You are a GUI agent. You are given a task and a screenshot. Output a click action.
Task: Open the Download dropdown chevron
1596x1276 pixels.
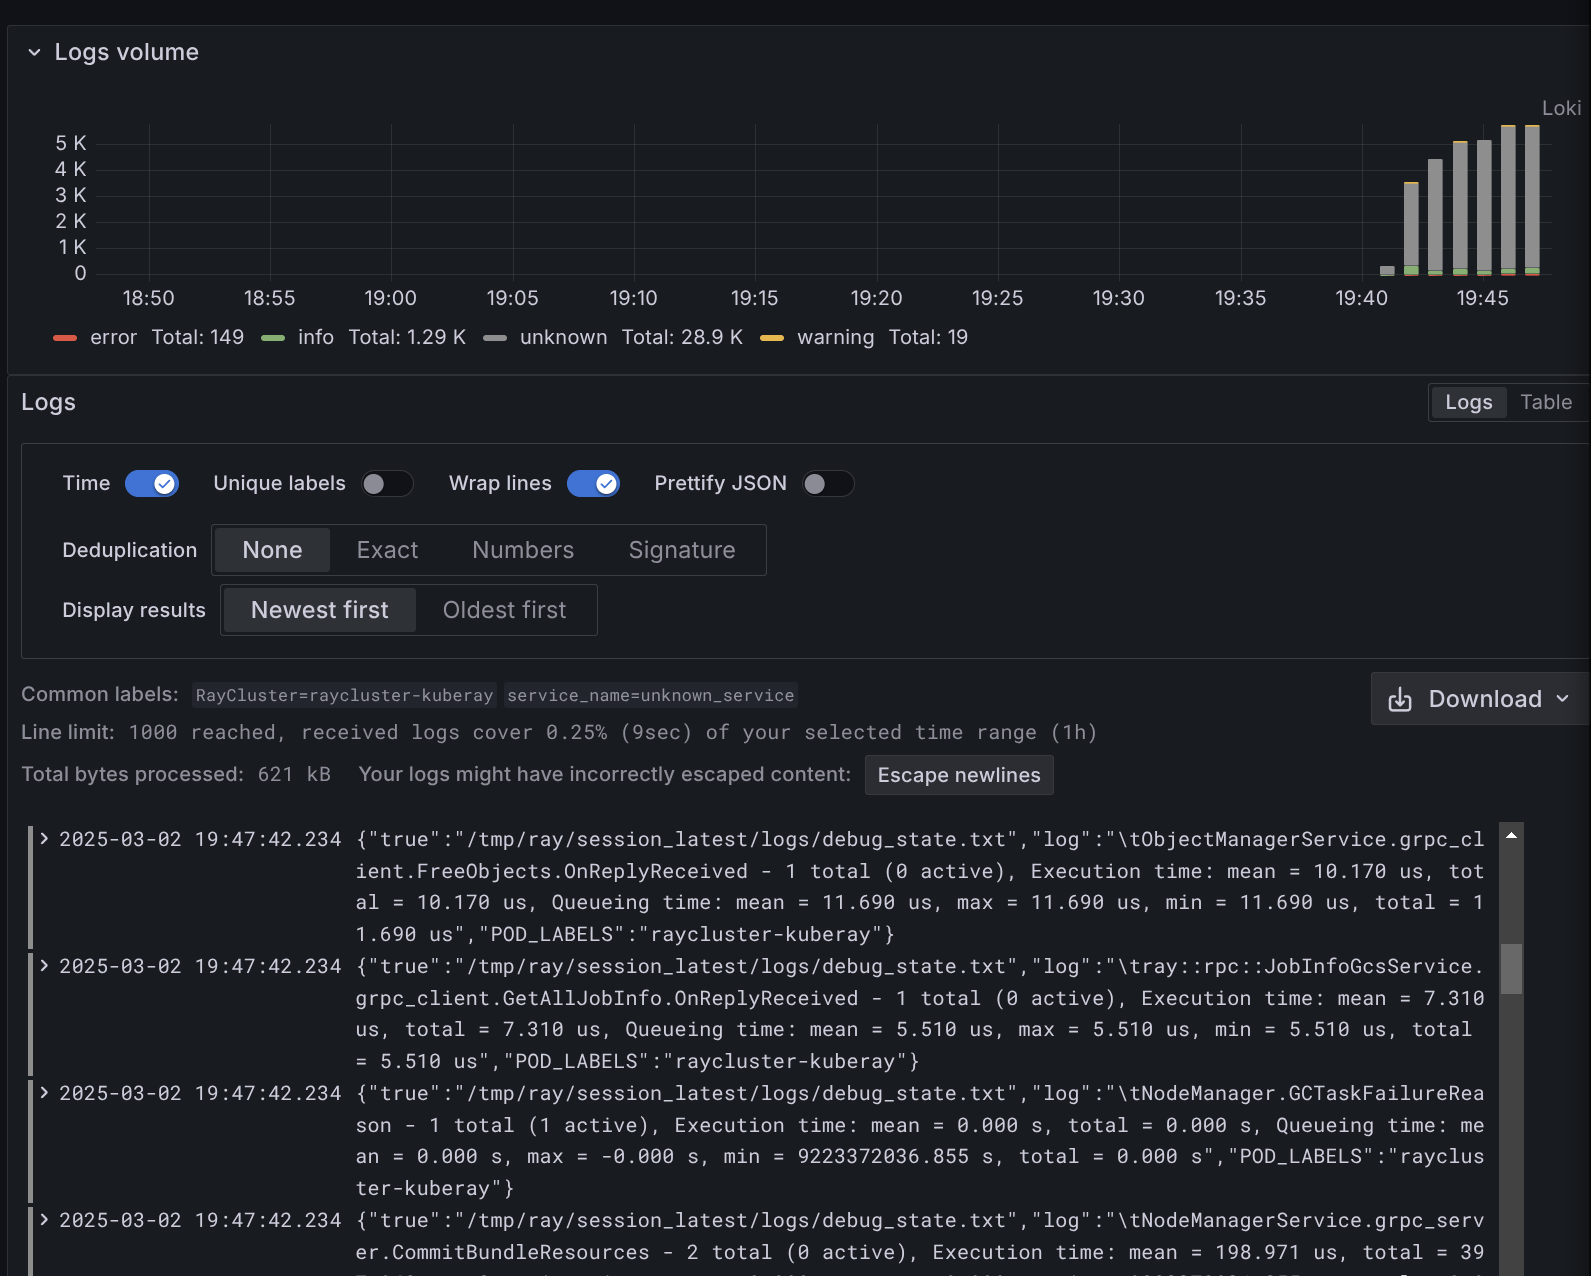click(x=1563, y=699)
